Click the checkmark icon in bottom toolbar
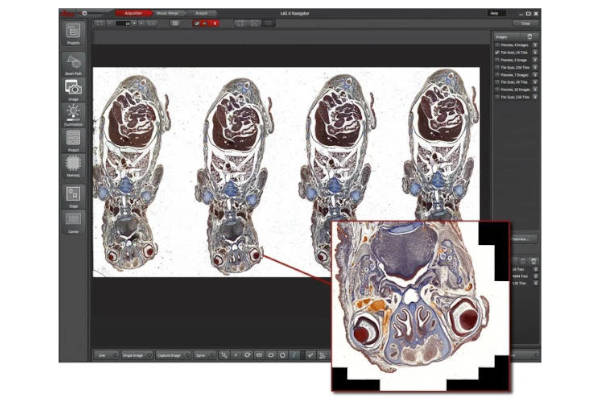This screenshot has height=400, width=600. pos(311,354)
